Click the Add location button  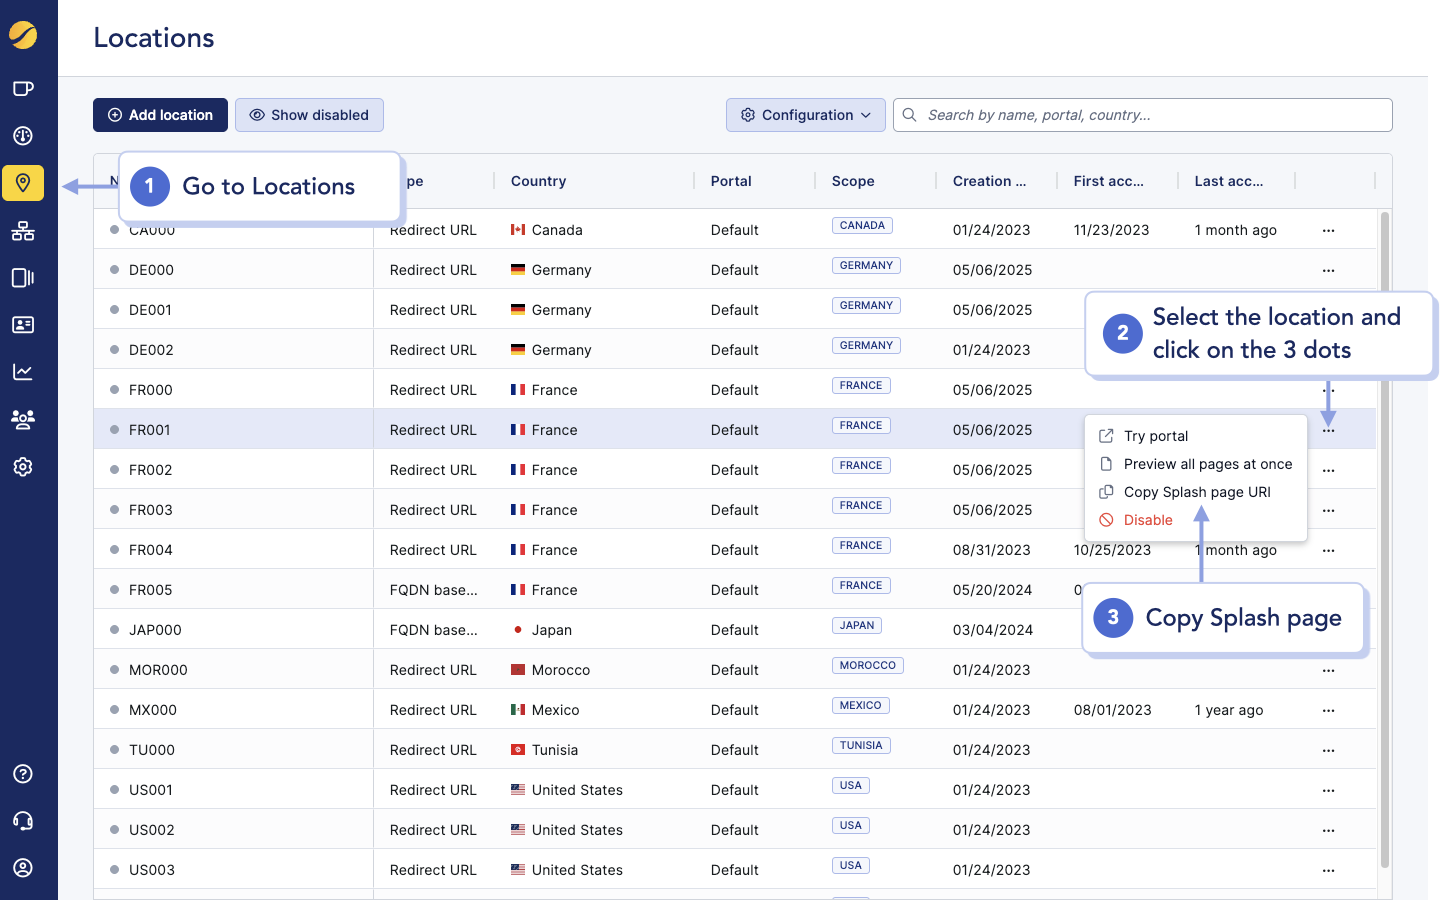tap(160, 115)
